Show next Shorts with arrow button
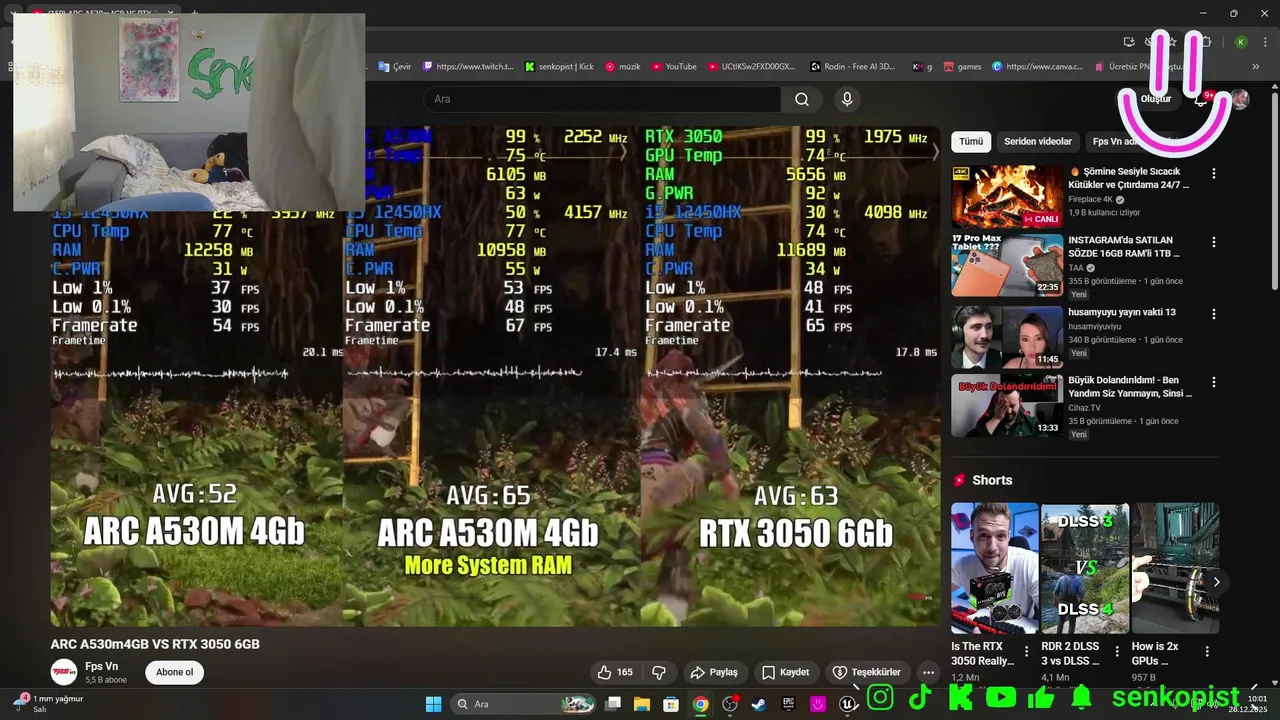Screen dimensions: 1280x720 tap(1216, 582)
